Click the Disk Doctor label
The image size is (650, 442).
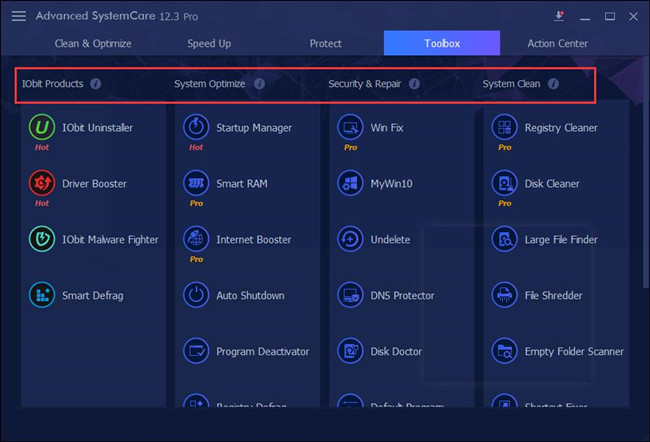(x=396, y=352)
